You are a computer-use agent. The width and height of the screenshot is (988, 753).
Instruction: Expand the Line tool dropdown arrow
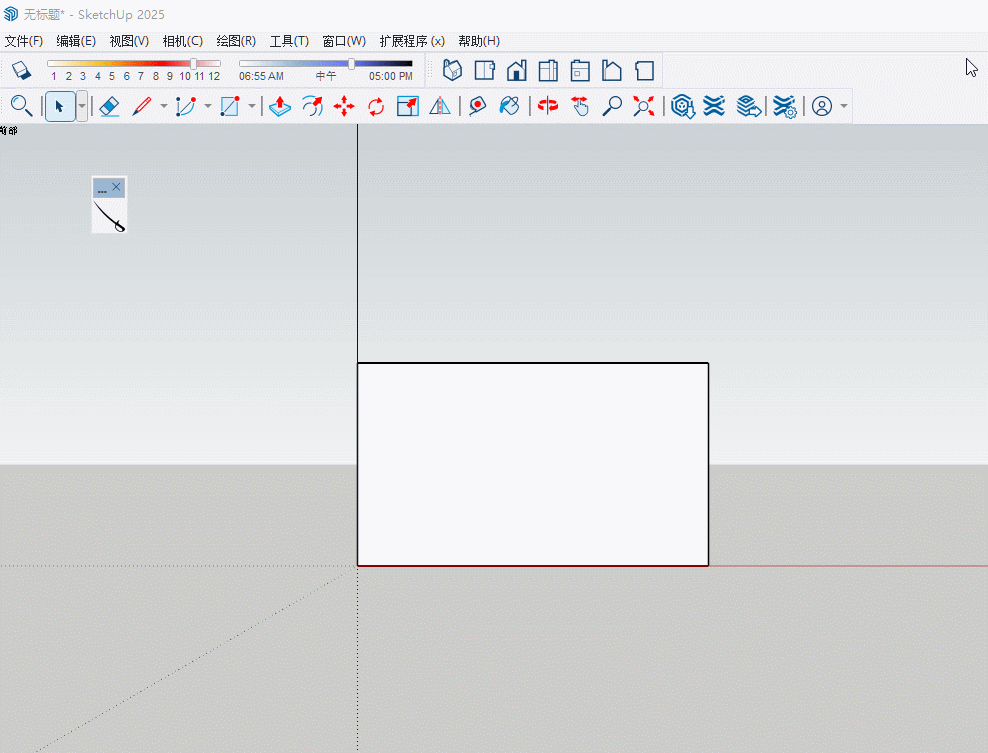(164, 106)
